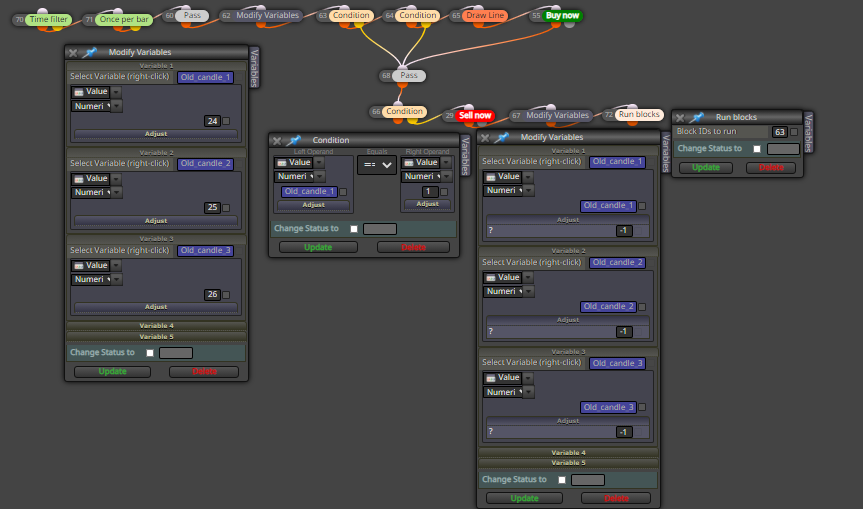
Task: Open Variables side tab of Run blocks panel
Action: [x=808, y=133]
